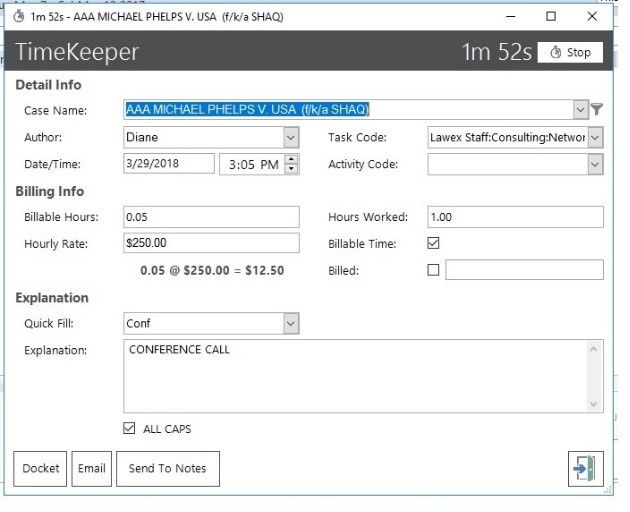Click the Explanation scrollbar down arrow

click(x=593, y=404)
